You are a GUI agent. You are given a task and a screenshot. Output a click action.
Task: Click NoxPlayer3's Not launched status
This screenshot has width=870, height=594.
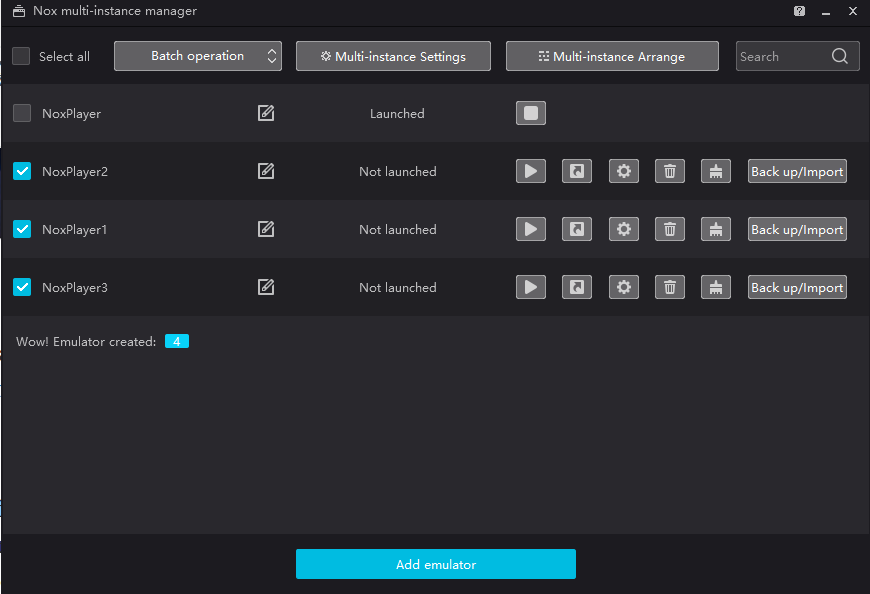click(x=398, y=288)
